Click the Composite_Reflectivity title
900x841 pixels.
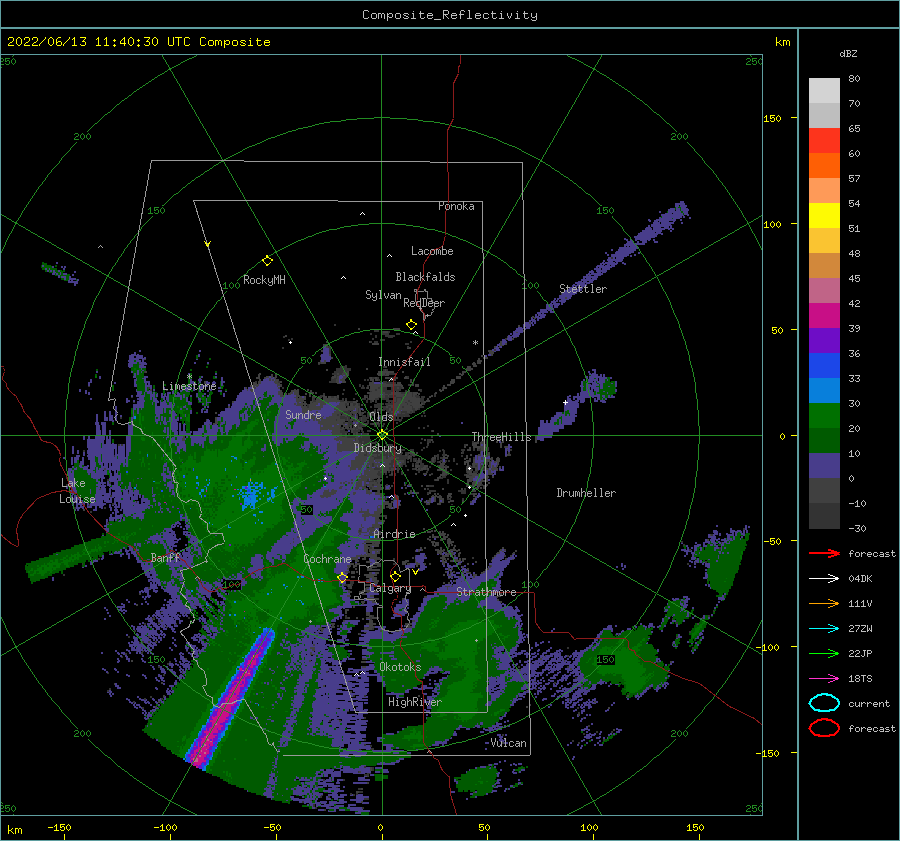coord(450,15)
